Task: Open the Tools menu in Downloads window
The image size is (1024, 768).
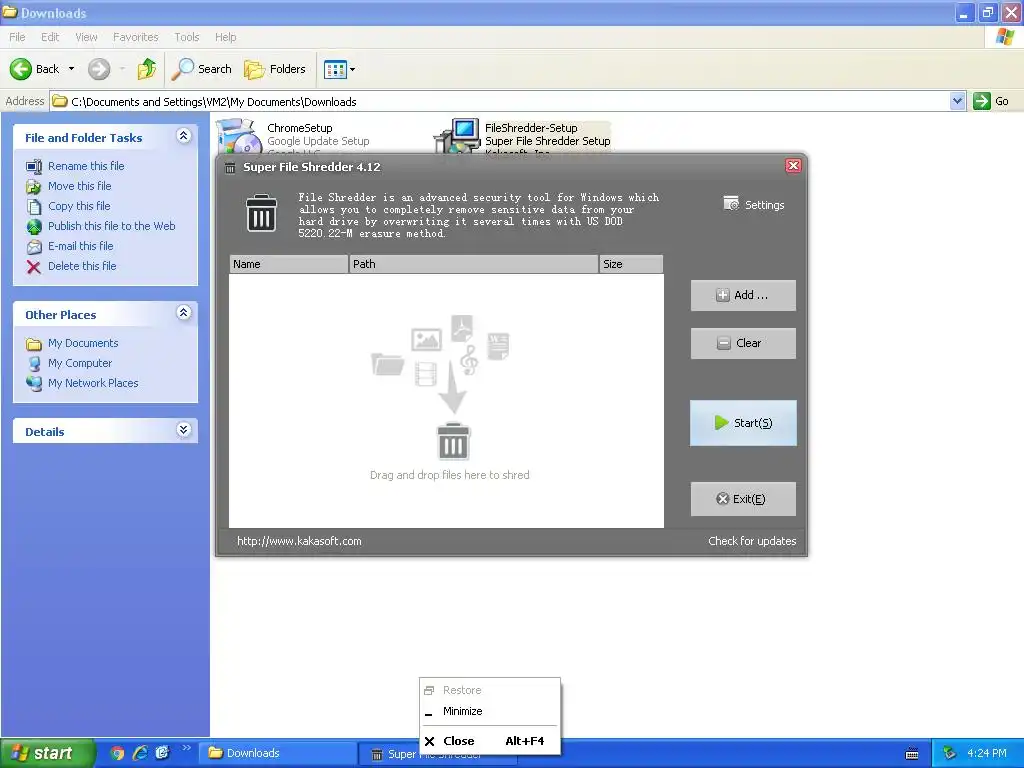Action: click(x=186, y=37)
